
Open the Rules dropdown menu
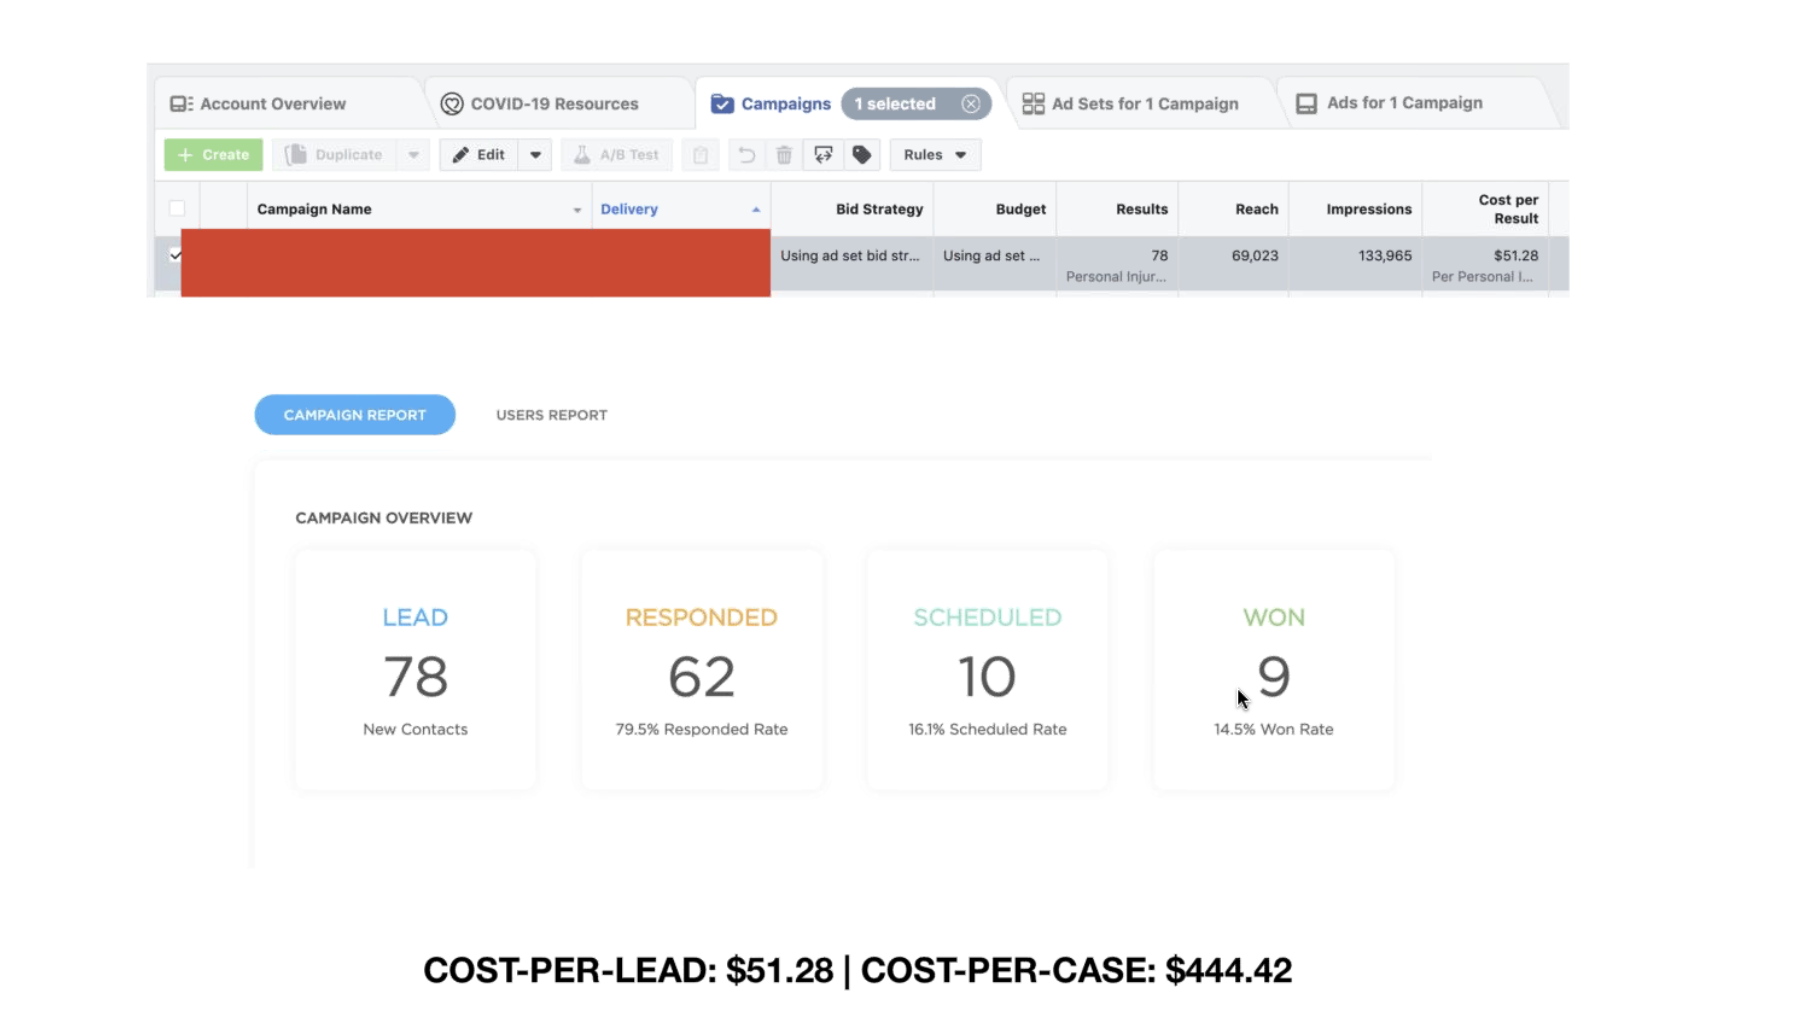935,155
